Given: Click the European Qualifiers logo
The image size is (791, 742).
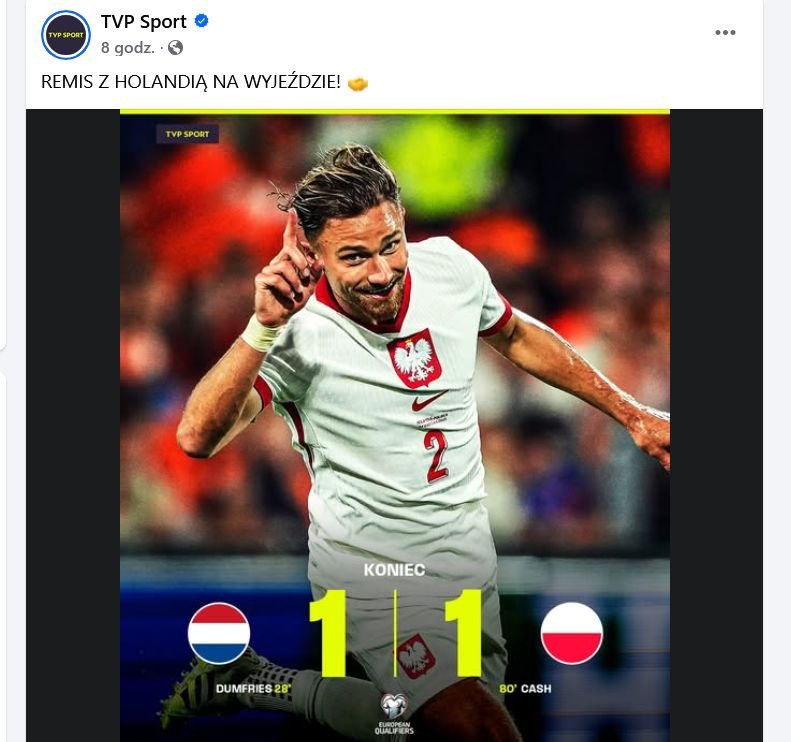Looking at the screenshot, I should (394, 714).
